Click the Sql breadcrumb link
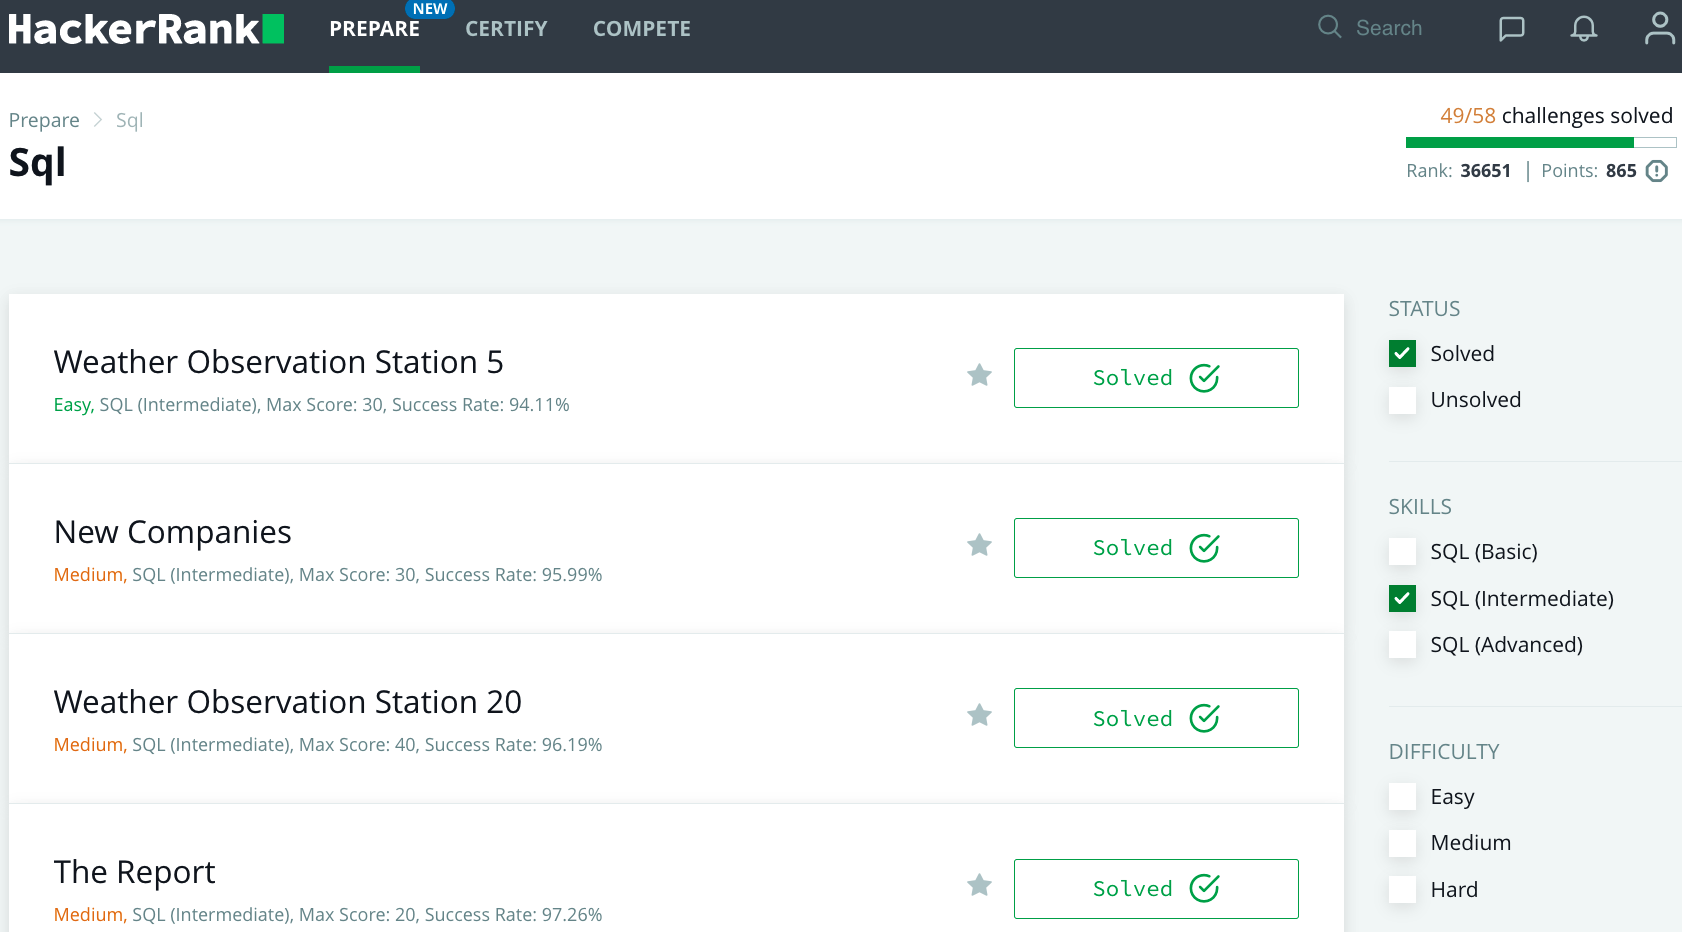Image resolution: width=1682 pixels, height=932 pixels. (129, 120)
